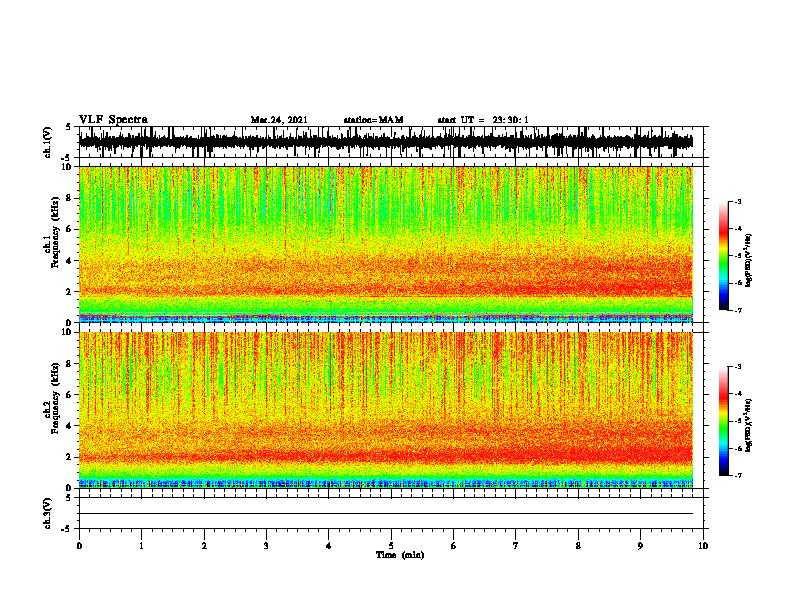
Task: Click the ch.2 color bar log(PSD) label
Action: tap(748, 425)
